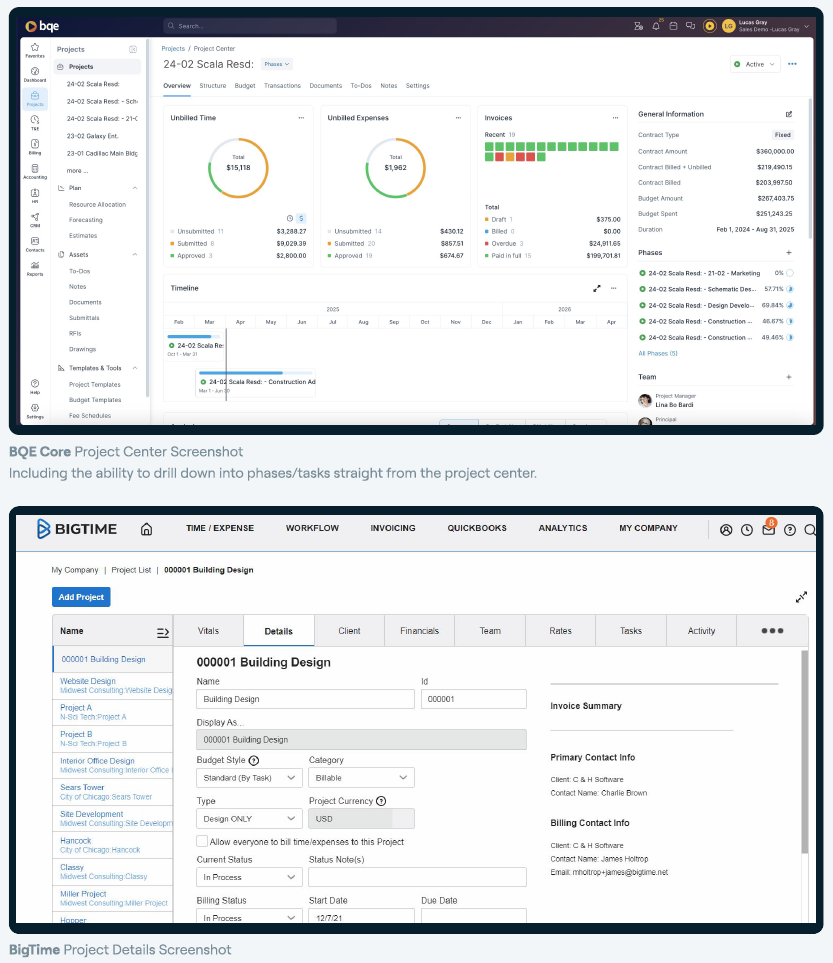Open the Budget Style dropdown
The image size is (833, 963).
(249, 778)
